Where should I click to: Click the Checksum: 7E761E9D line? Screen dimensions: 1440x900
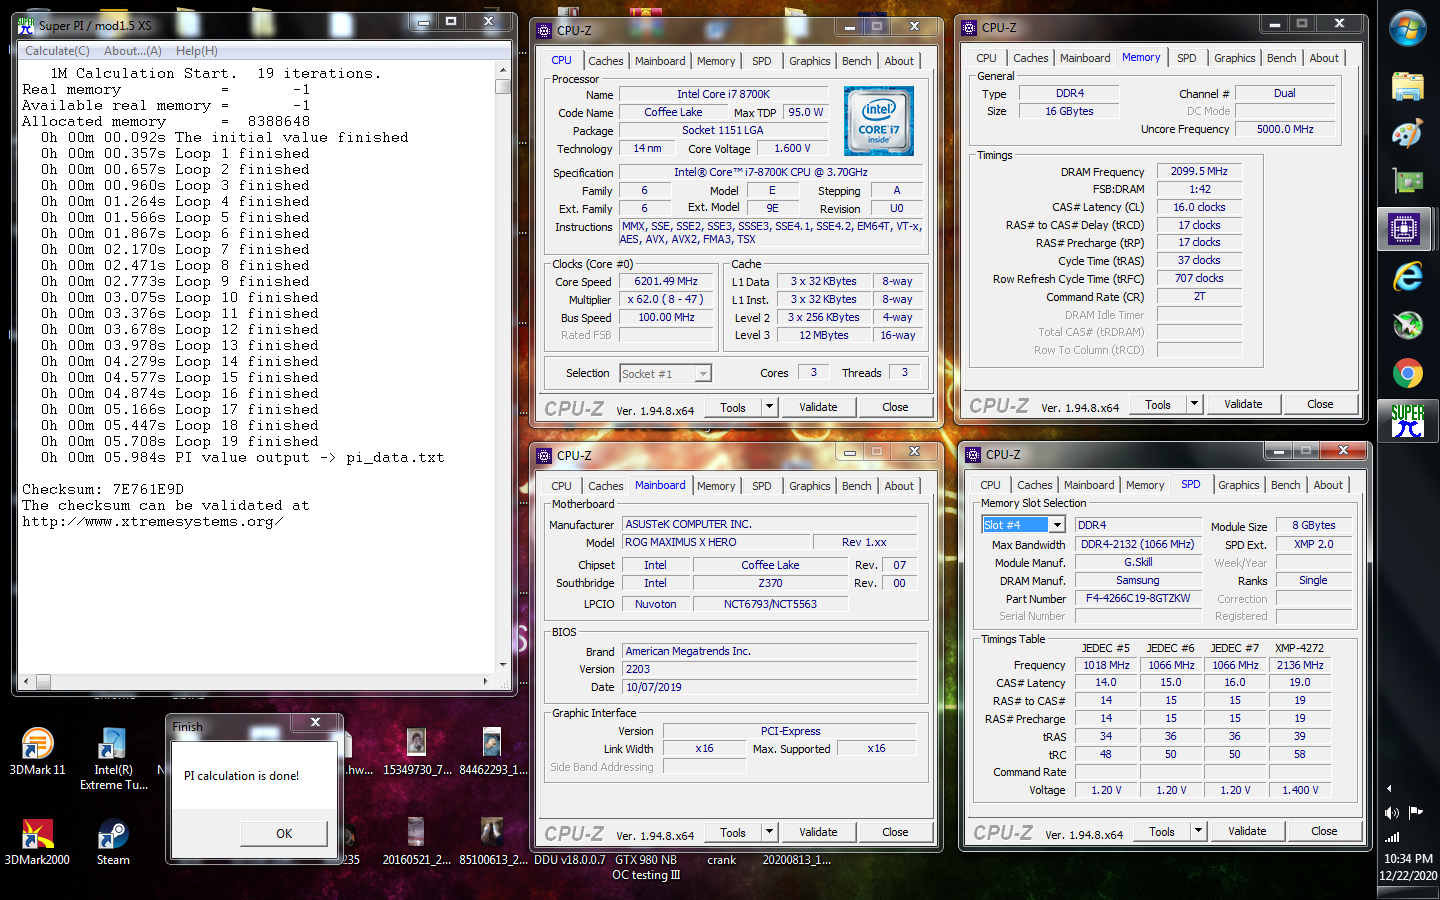click(103, 490)
